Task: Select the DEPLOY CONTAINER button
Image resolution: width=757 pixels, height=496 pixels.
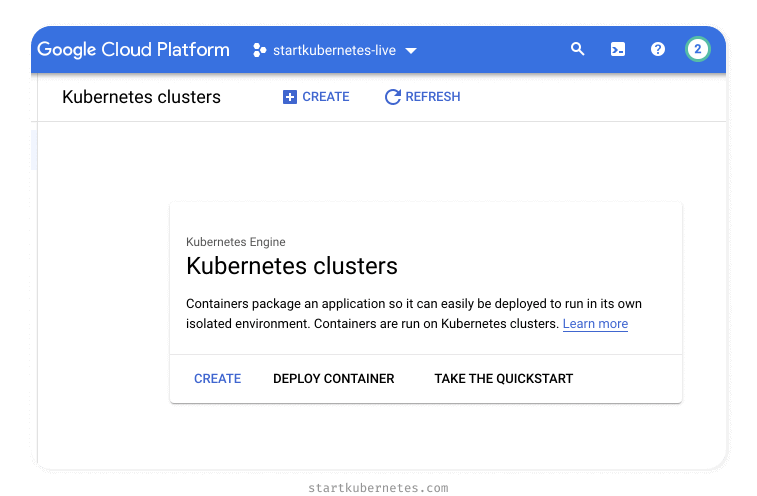Action: tap(333, 379)
